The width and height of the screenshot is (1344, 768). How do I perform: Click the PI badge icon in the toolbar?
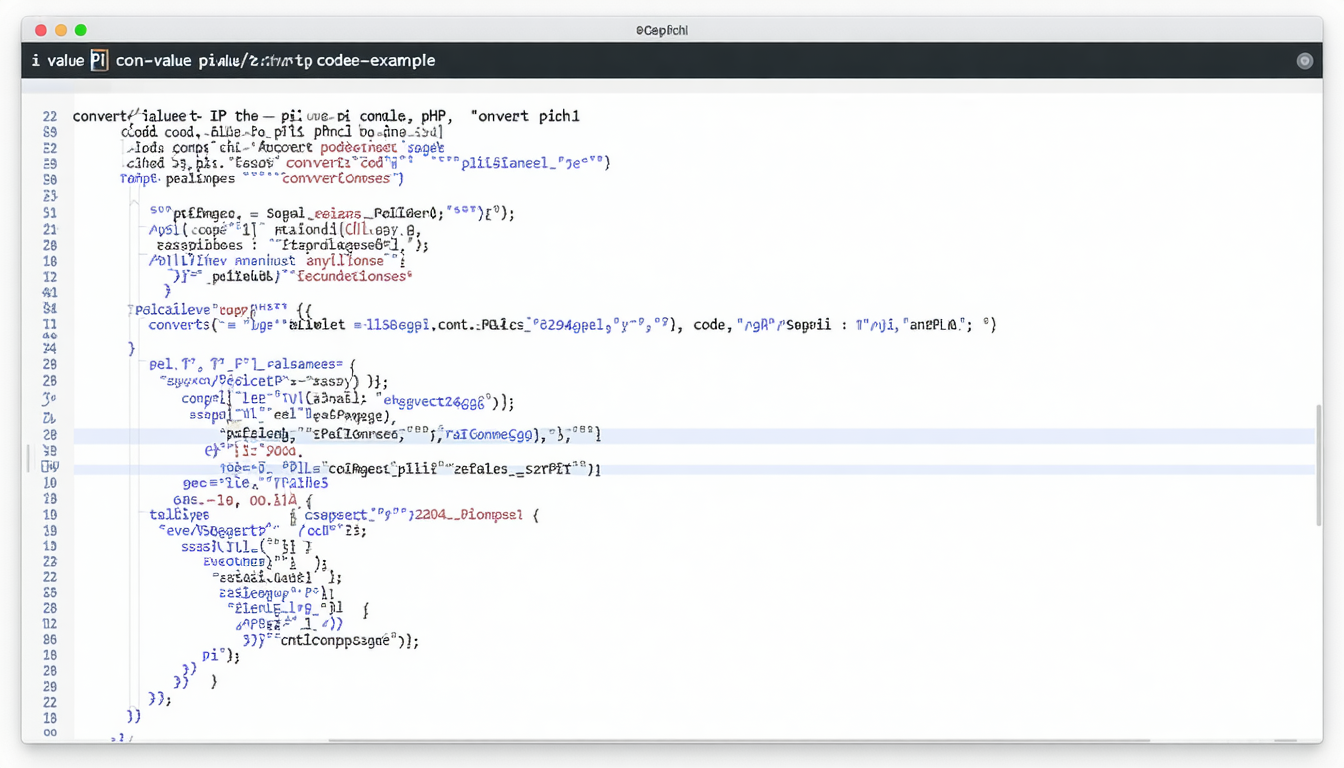tap(97, 60)
